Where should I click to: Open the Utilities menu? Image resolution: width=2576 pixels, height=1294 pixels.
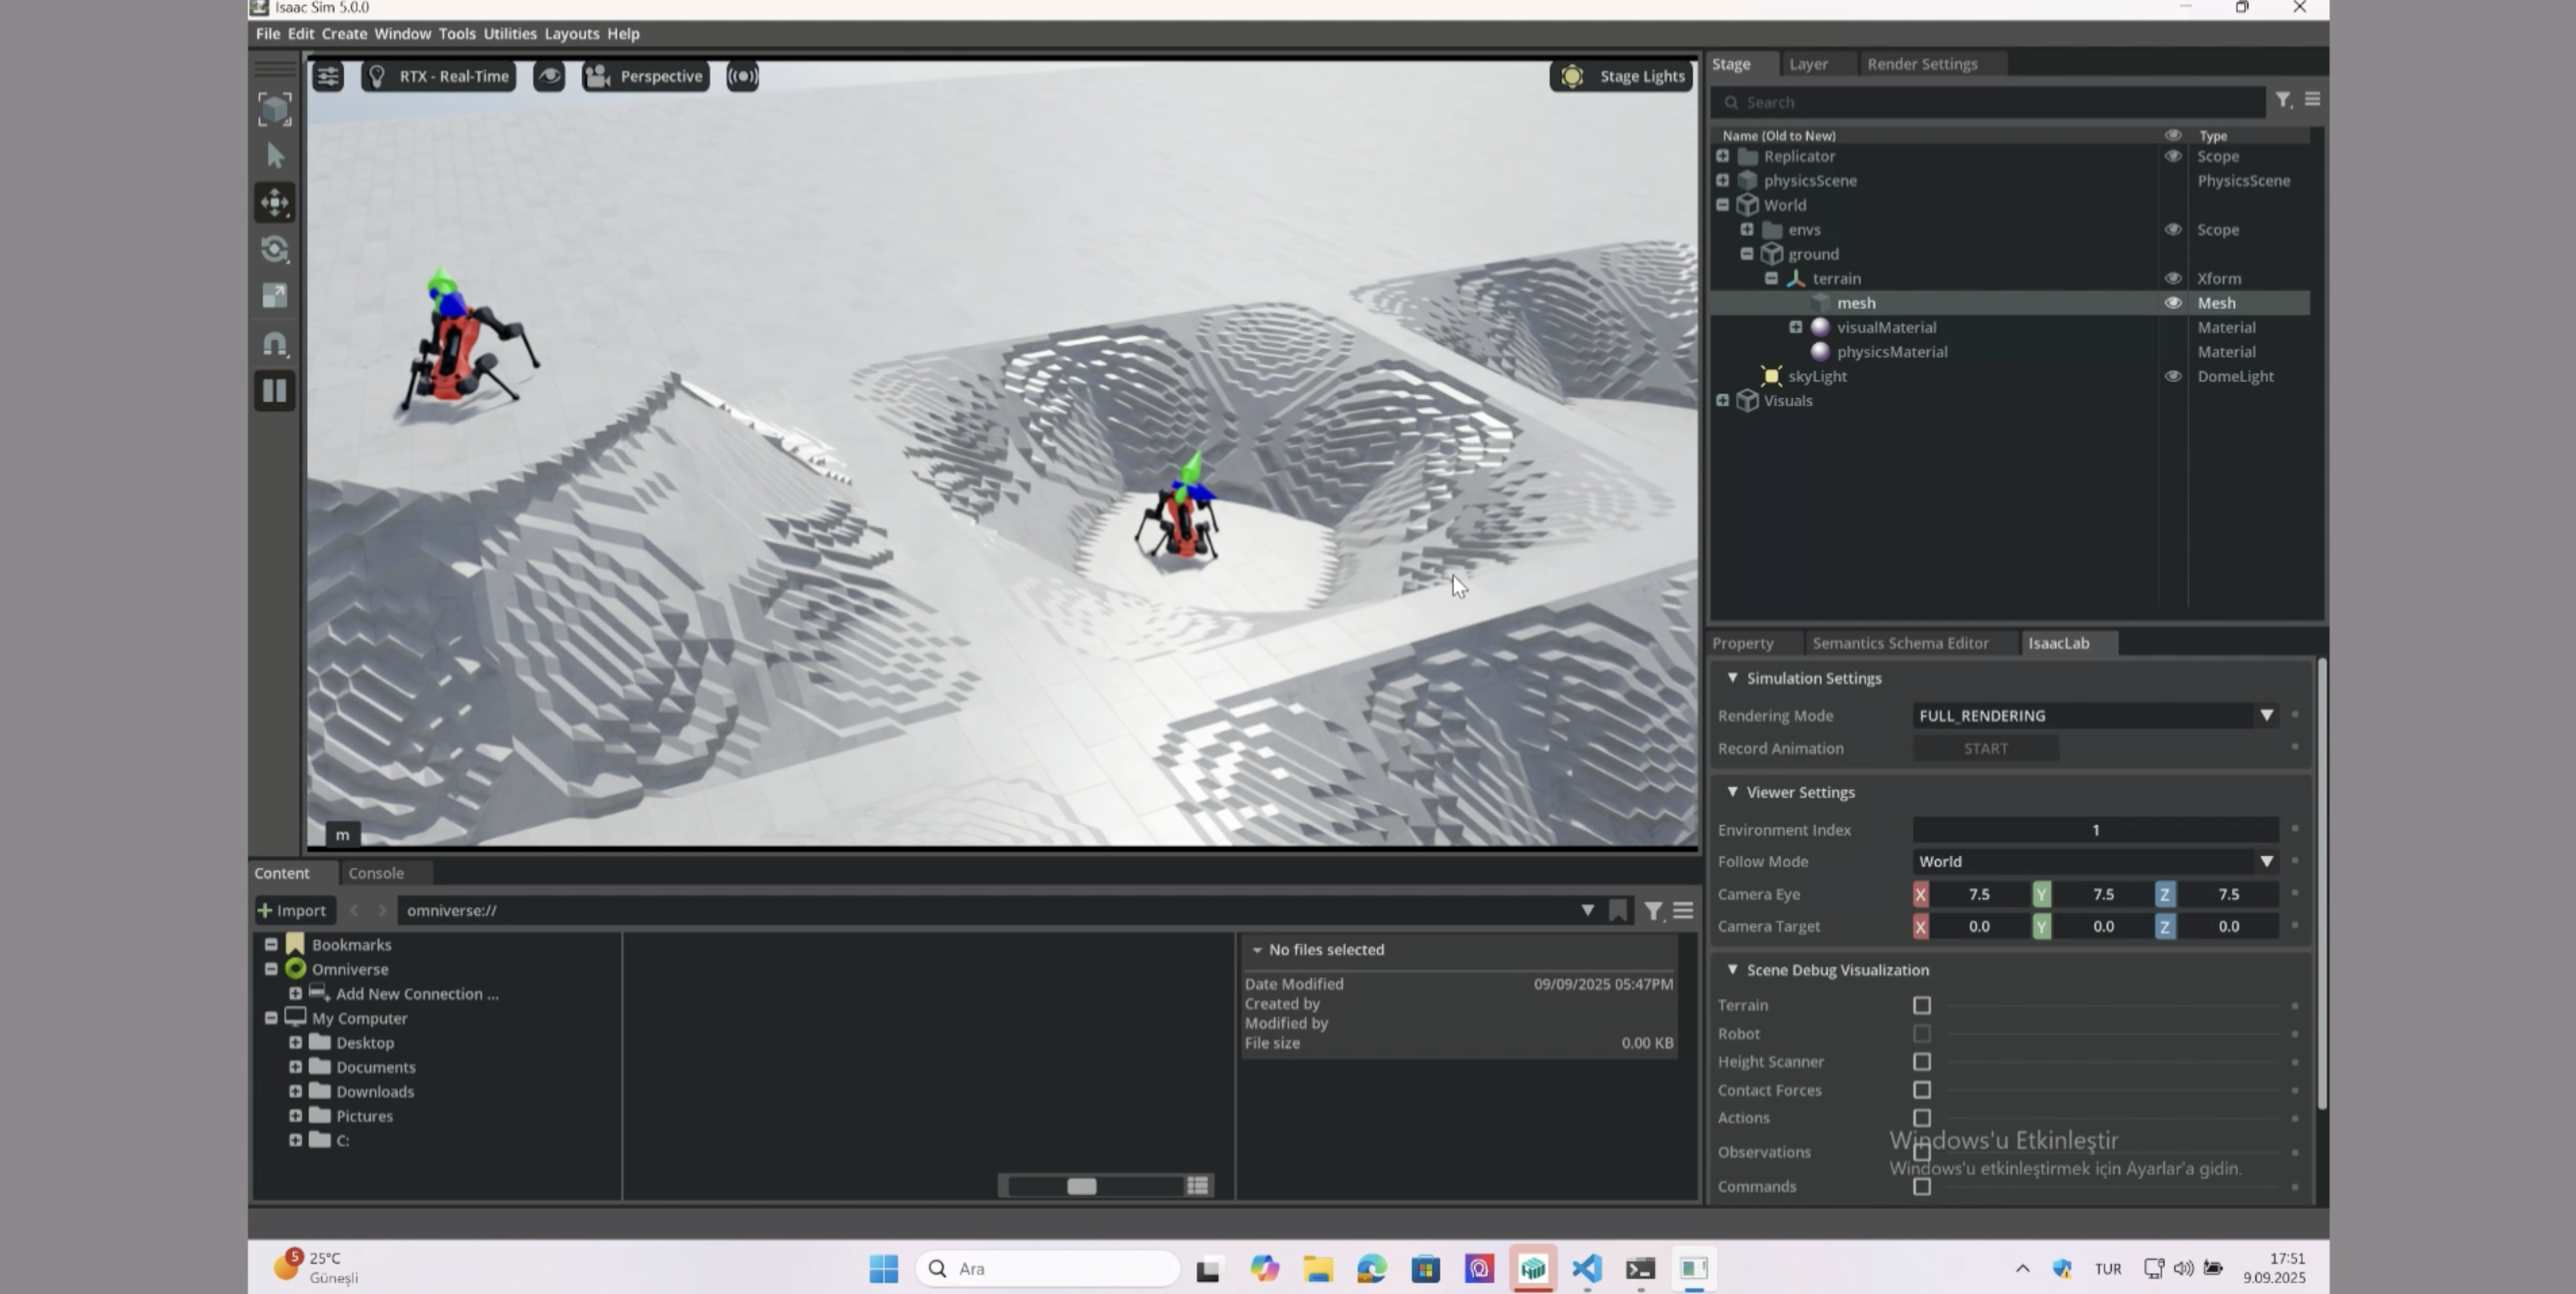click(509, 34)
